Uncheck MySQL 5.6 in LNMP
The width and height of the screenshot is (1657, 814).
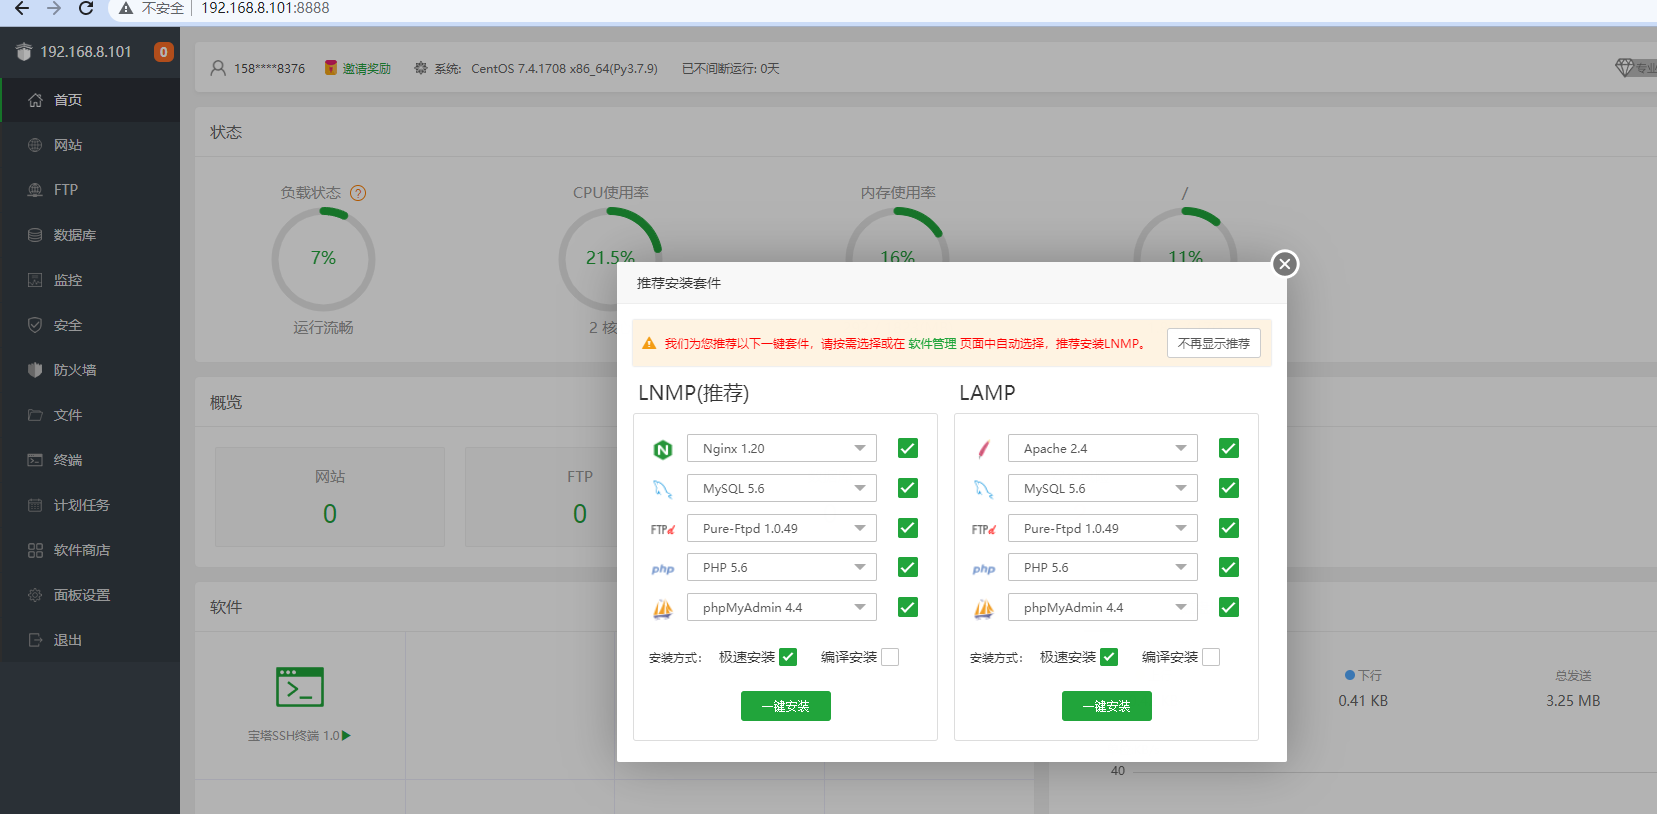908,488
